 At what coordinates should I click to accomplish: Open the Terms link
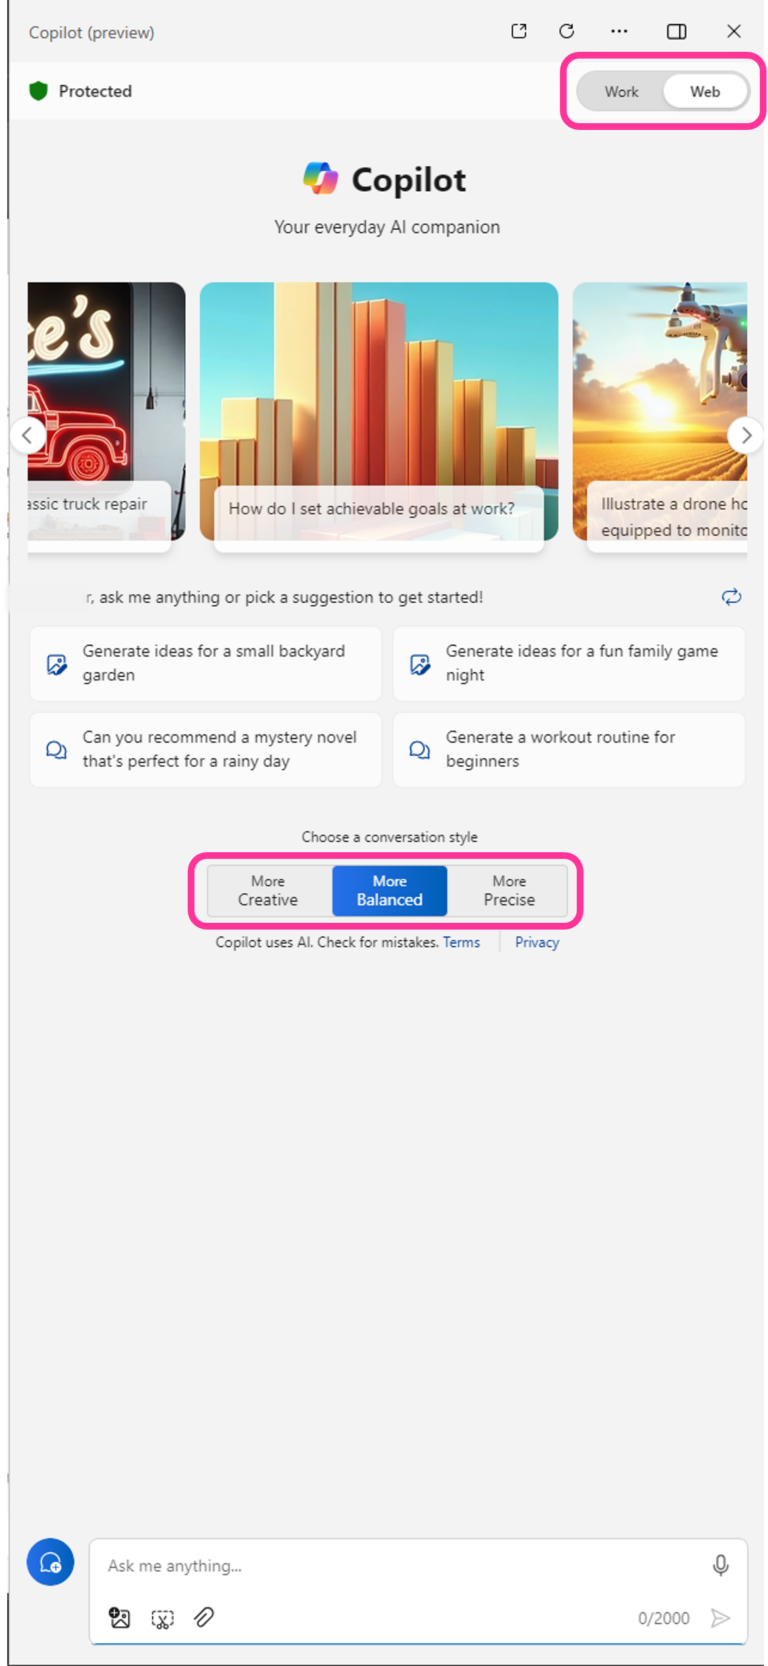461,942
